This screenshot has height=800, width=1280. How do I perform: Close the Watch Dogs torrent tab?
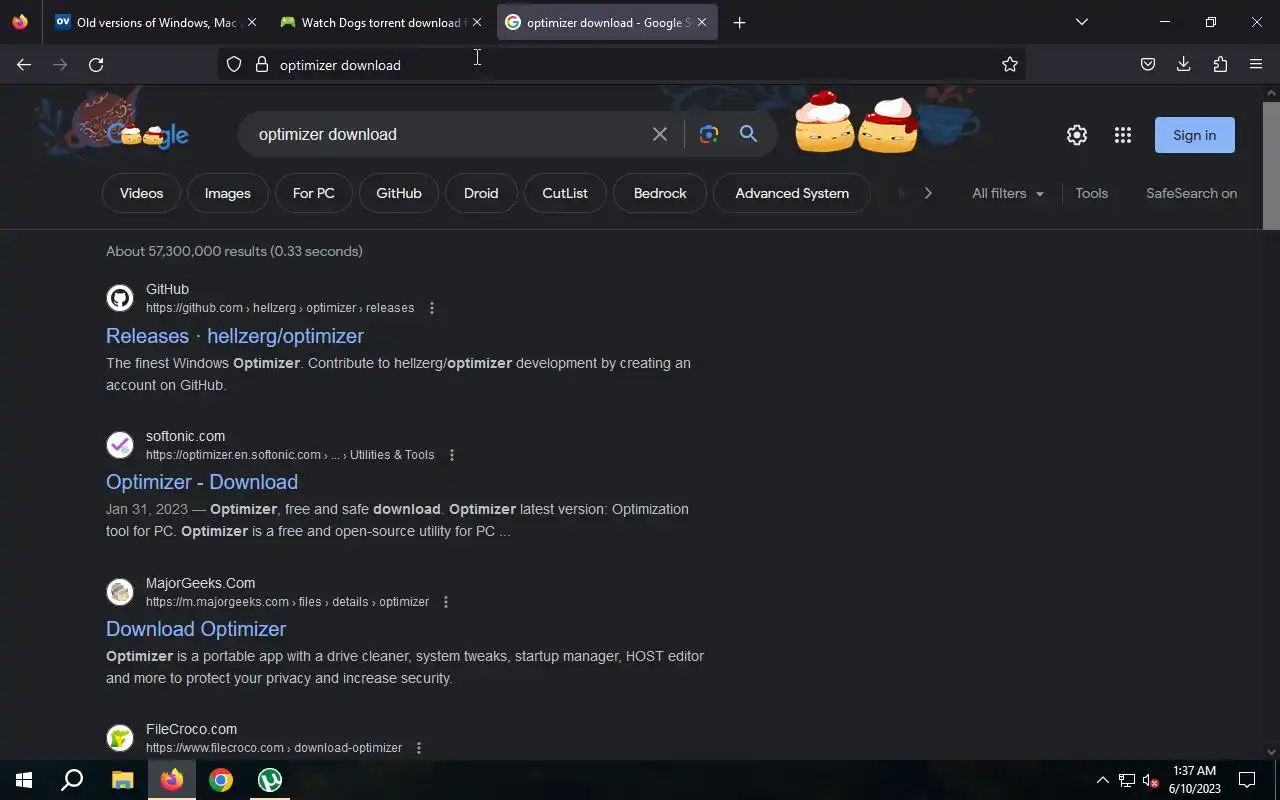pos(476,22)
